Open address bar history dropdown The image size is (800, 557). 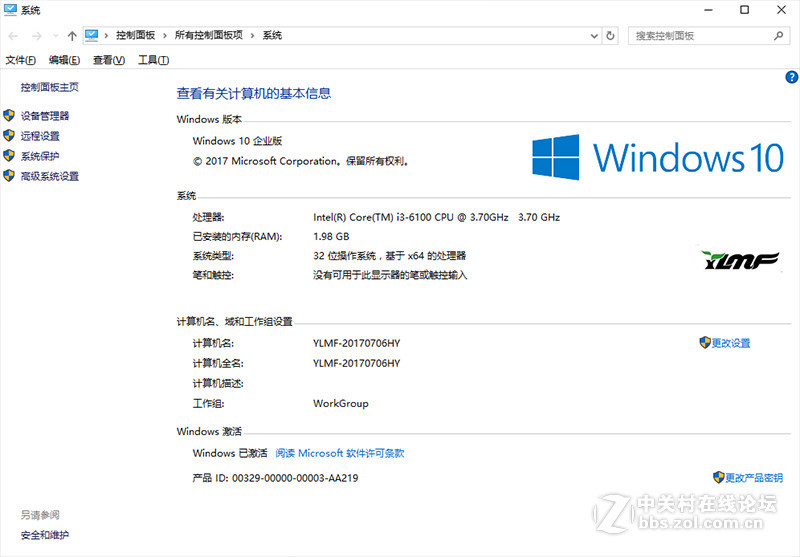pyautogui.click(x=594, y=36)
